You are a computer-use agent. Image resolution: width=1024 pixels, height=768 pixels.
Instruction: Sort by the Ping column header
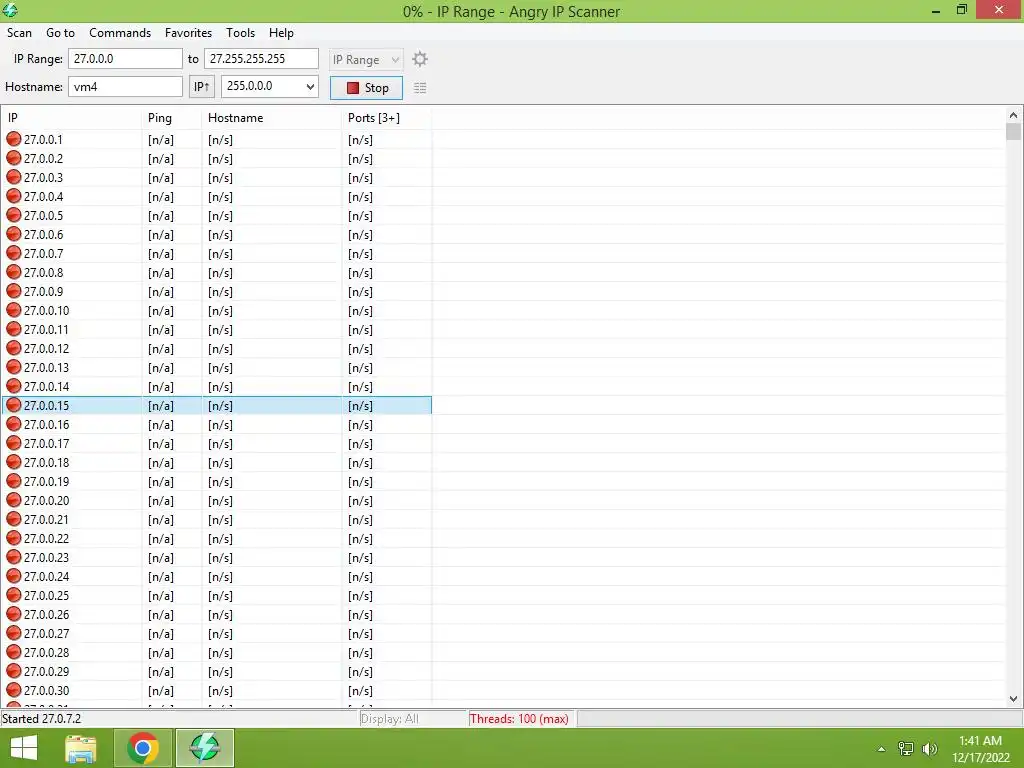pos(172,118)
